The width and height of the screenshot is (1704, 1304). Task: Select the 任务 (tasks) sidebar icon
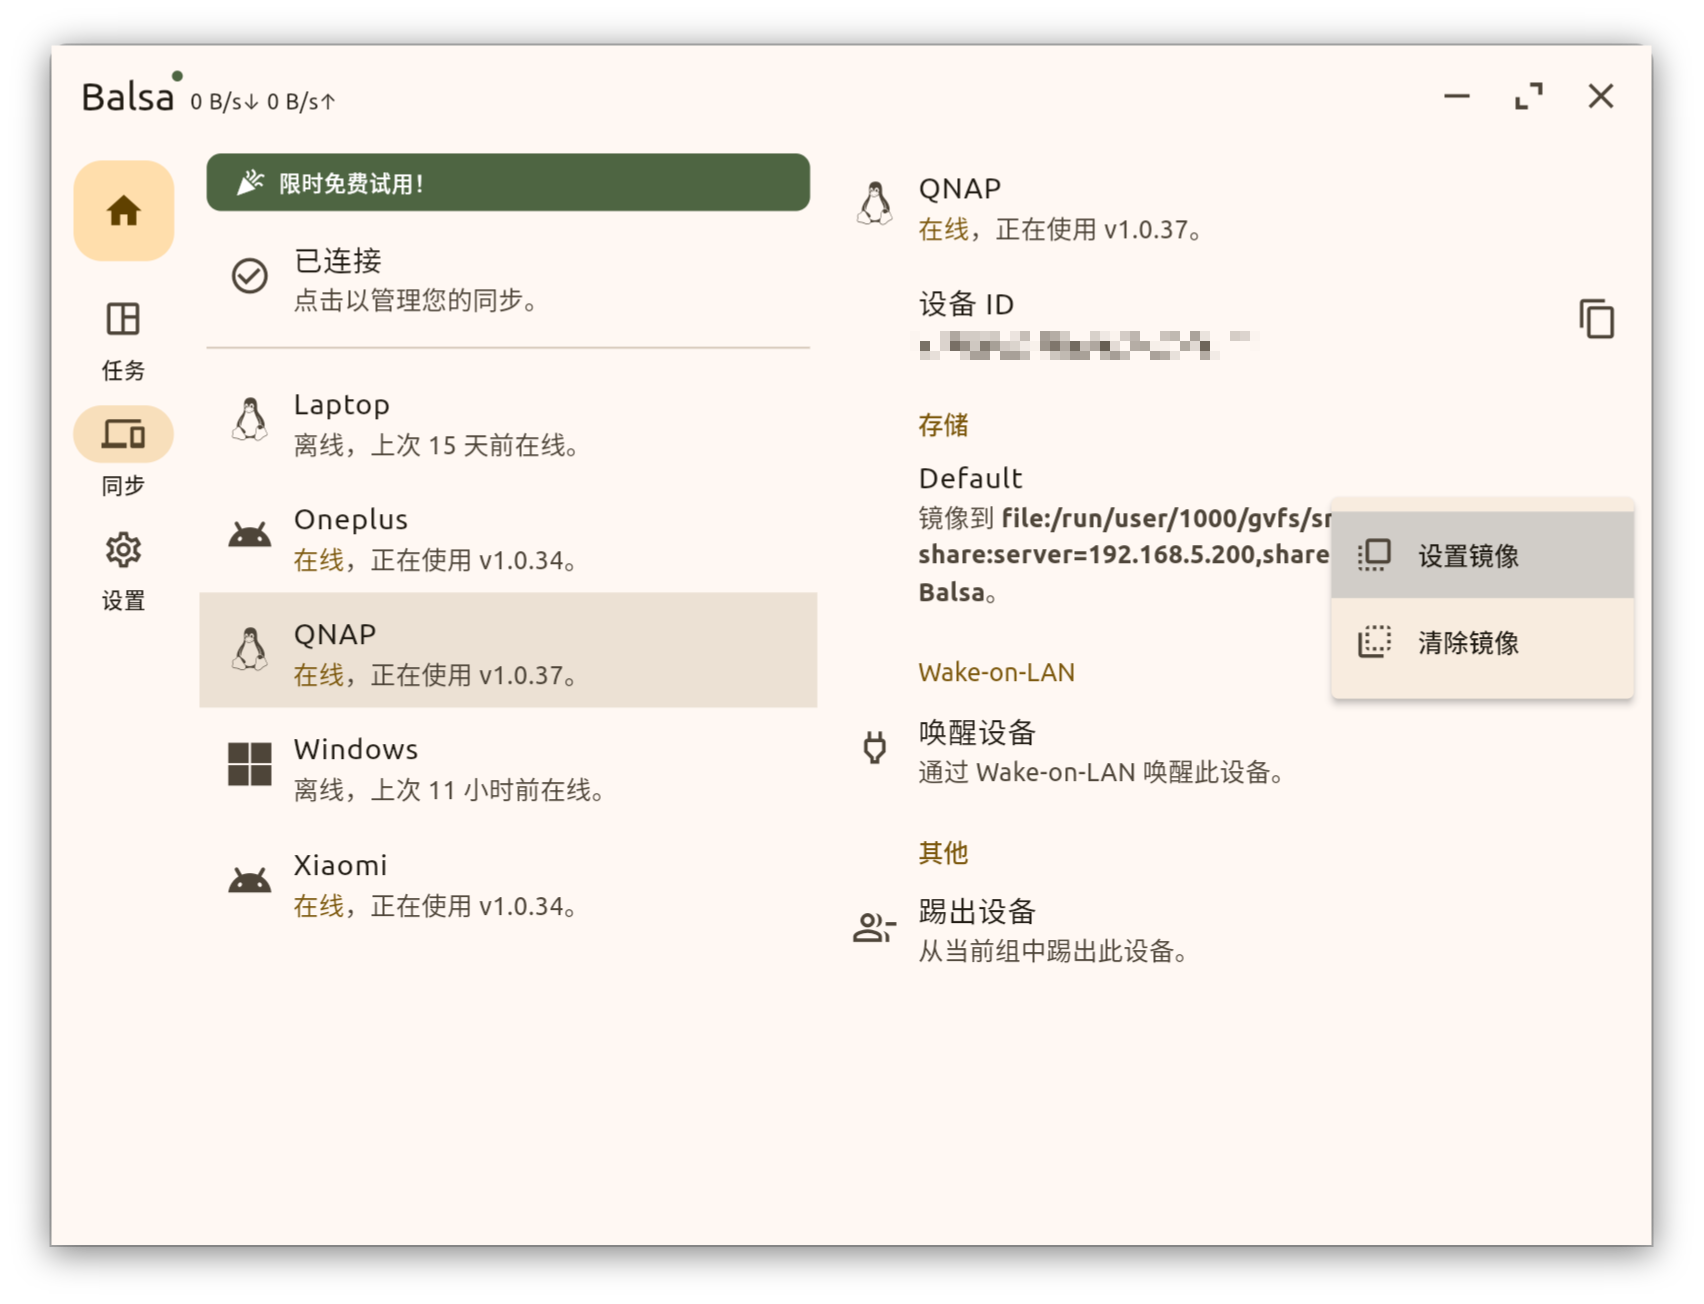(x=123, y=320)
